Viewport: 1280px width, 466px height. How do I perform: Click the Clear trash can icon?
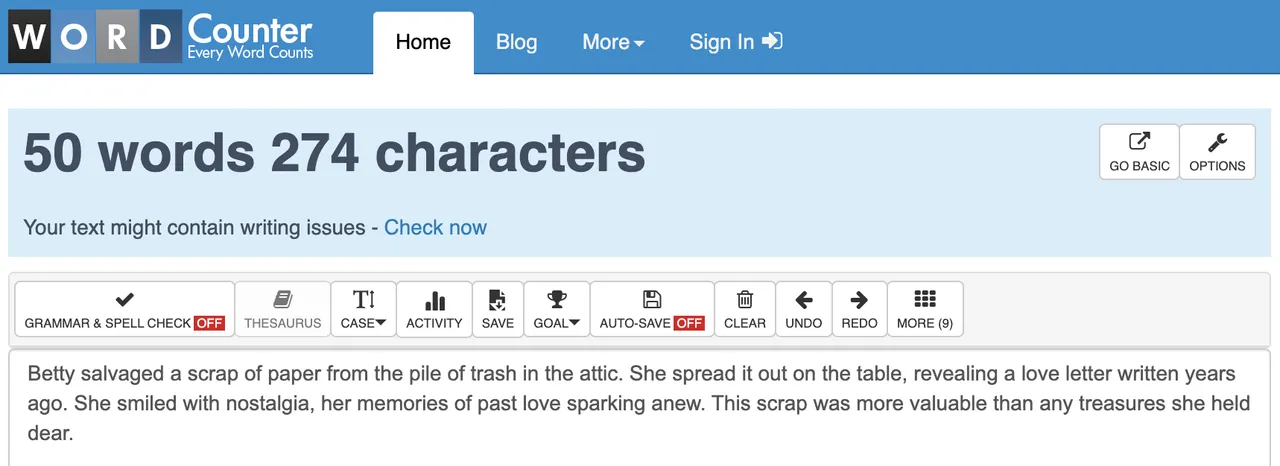[x=745, y=300]
